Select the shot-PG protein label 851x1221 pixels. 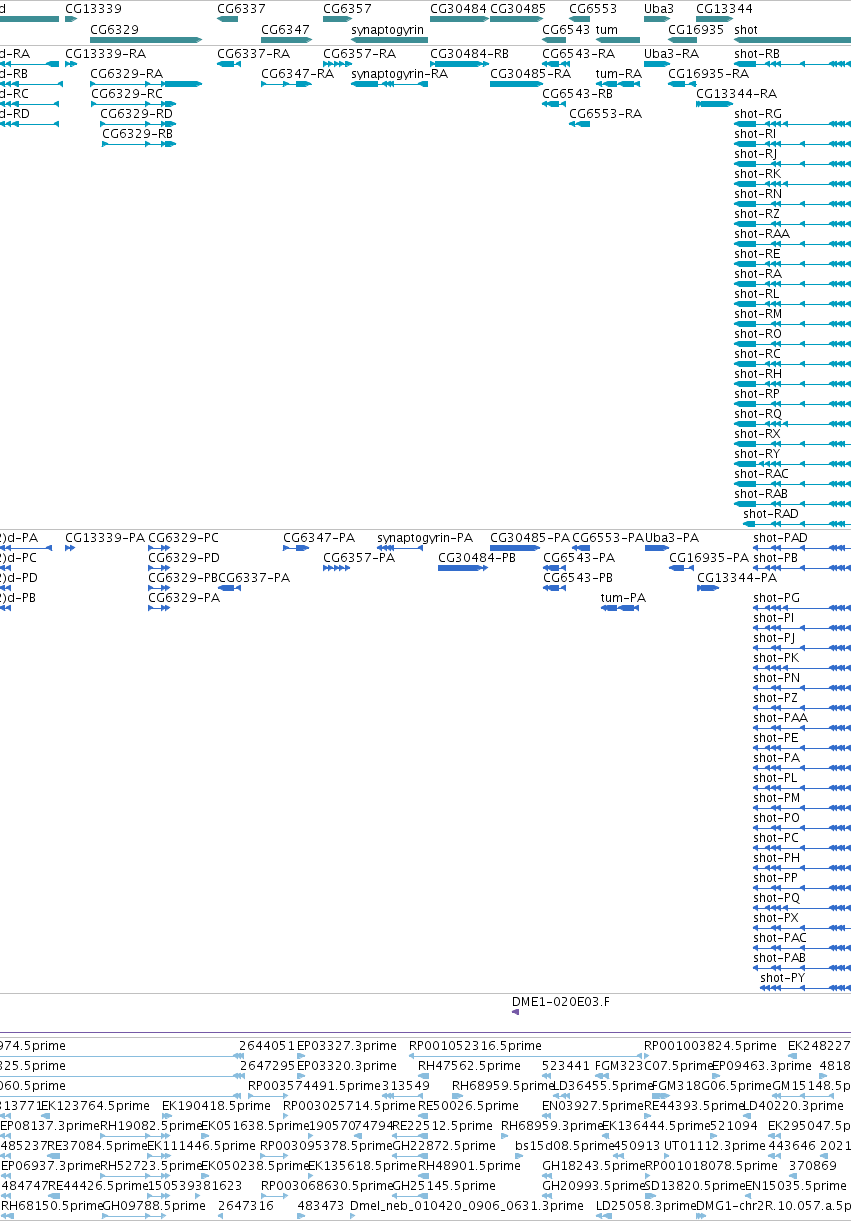coord(777,597)
